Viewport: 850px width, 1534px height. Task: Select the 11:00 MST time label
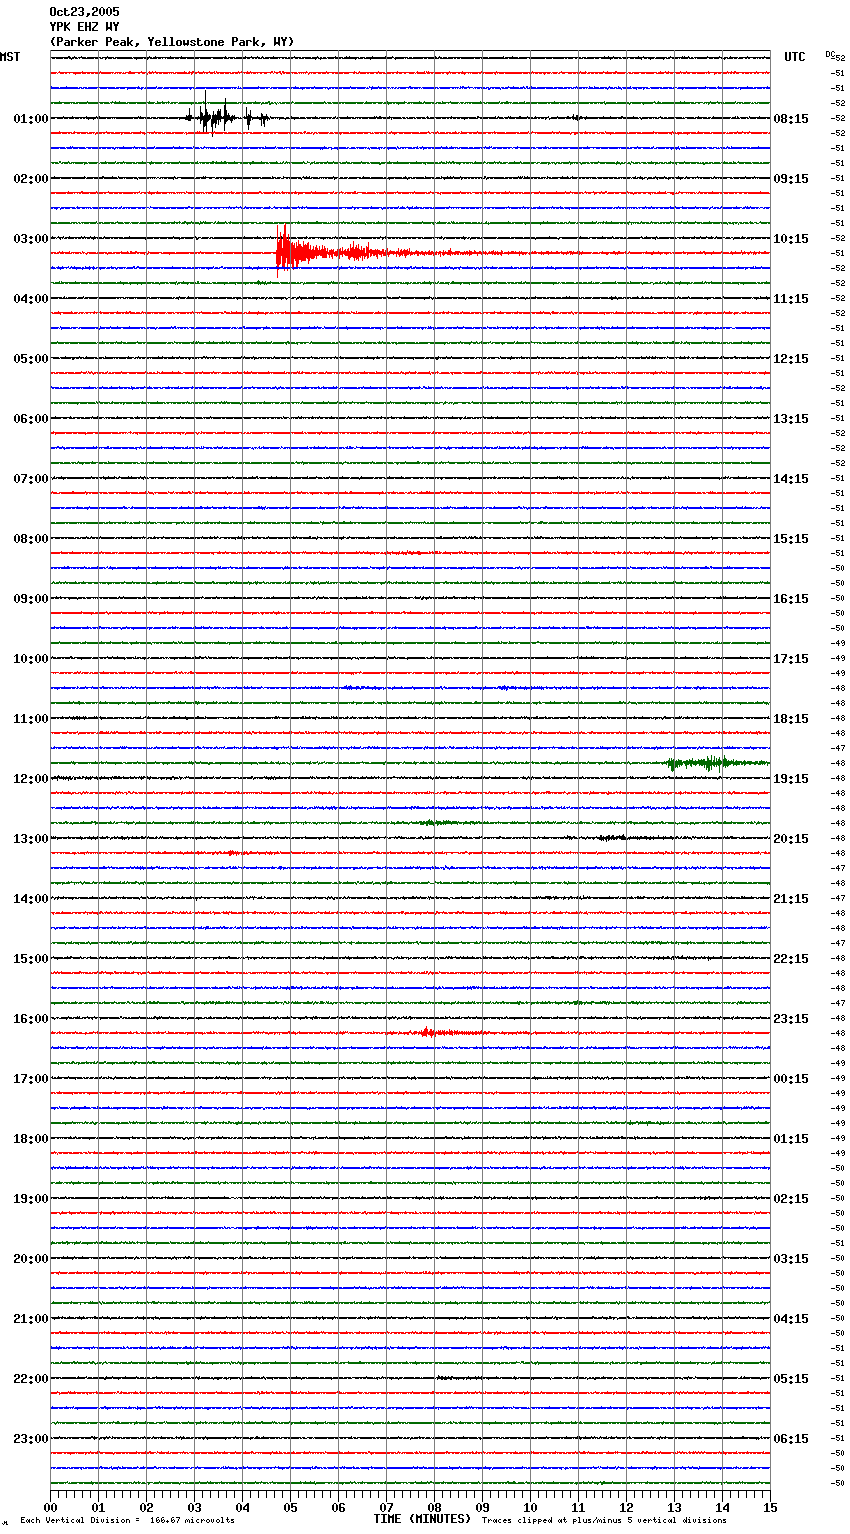point(31,719)
